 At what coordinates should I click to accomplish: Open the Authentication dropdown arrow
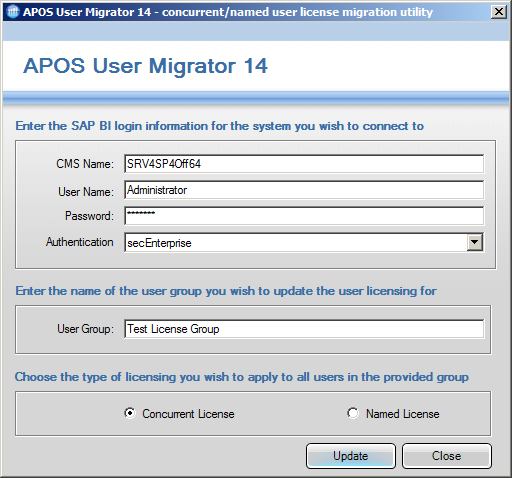pyautogui.click(x=475, y=242)
